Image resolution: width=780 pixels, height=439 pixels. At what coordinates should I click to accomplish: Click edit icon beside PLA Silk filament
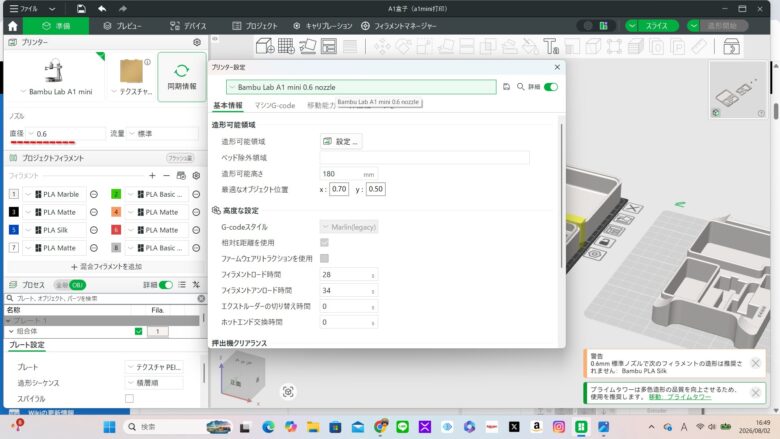94,230
